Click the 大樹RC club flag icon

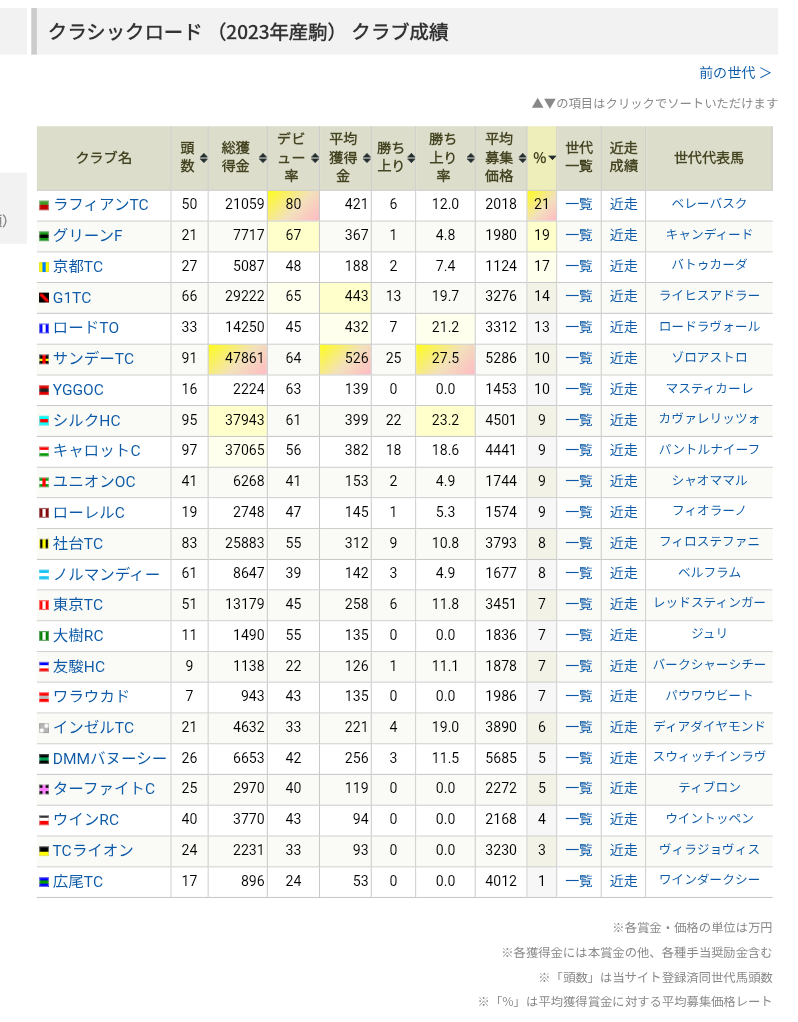(x=44, y=636)
